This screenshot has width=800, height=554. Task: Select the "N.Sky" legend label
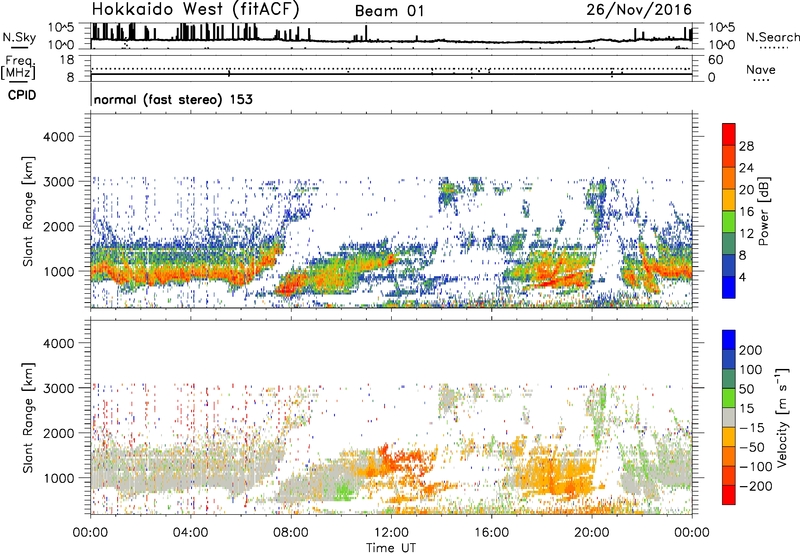point(19,37)
